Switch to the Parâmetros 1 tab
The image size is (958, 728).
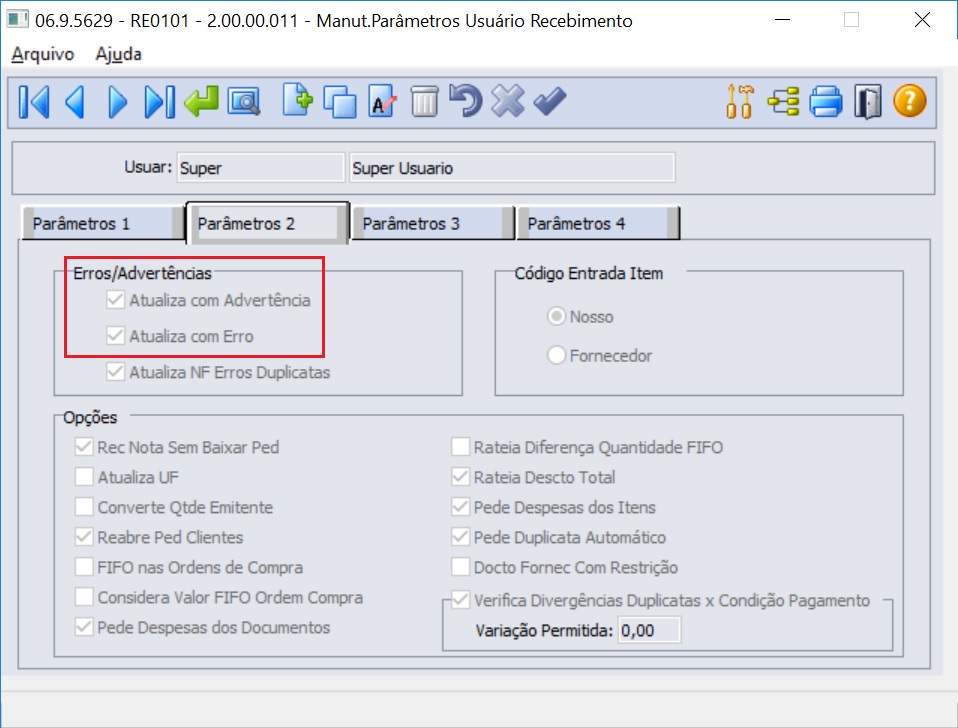click(103, 224)
